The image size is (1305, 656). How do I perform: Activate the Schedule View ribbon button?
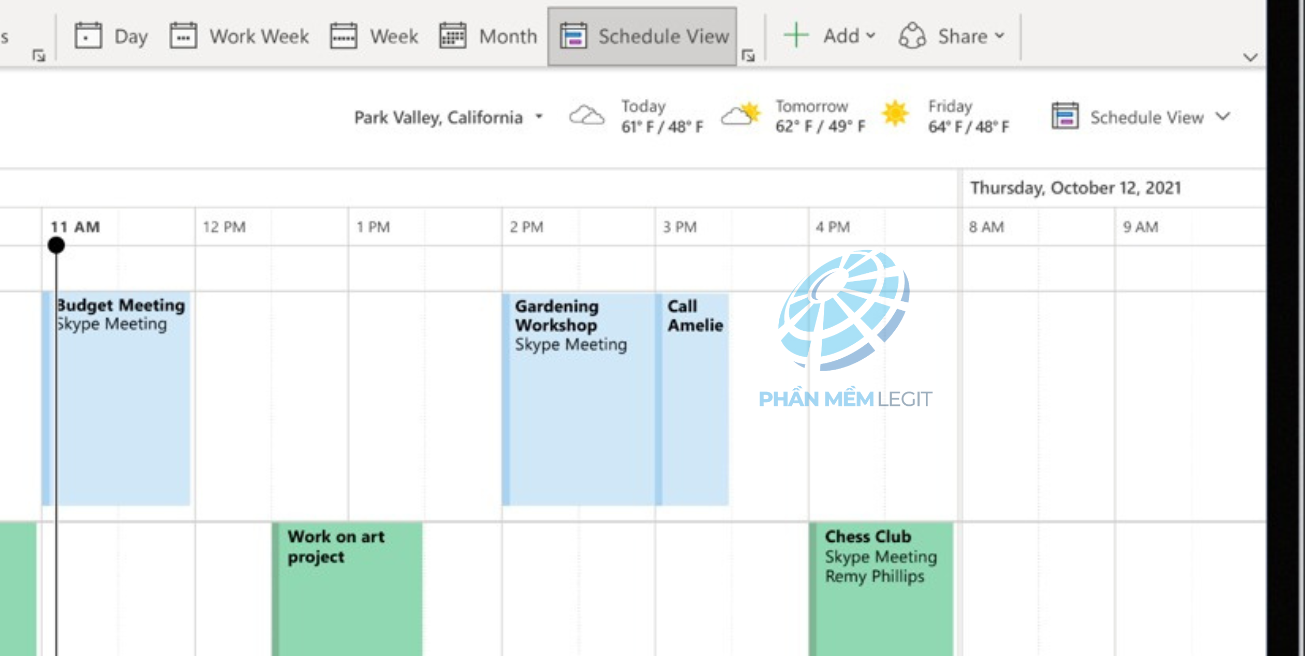point(643,36)
